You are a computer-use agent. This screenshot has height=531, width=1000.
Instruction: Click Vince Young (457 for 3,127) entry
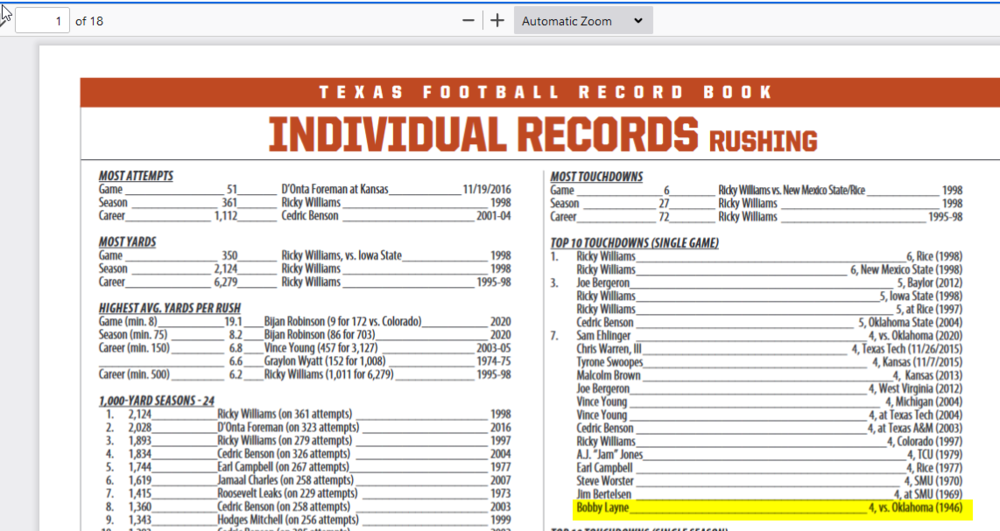(x=329, y=348)
